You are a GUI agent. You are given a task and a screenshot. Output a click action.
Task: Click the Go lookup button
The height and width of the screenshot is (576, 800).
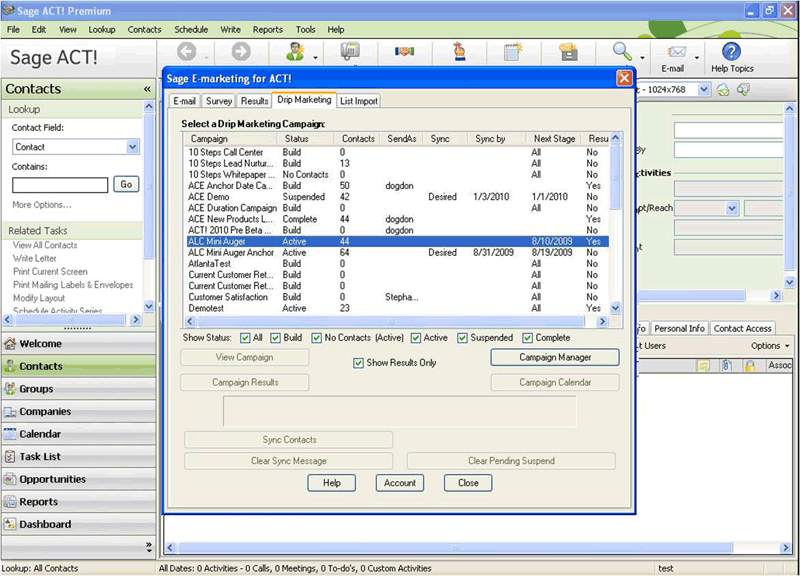pyautogui.click(x=126, y=185)
